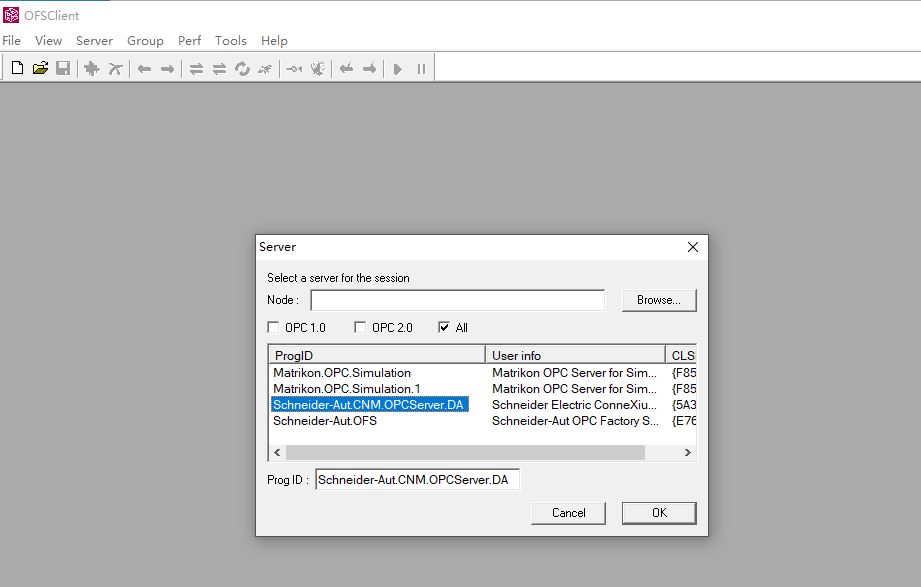This screenshot has height=587, width=921.
Task: Click into the Node input field
Action: tap(458, 300)
